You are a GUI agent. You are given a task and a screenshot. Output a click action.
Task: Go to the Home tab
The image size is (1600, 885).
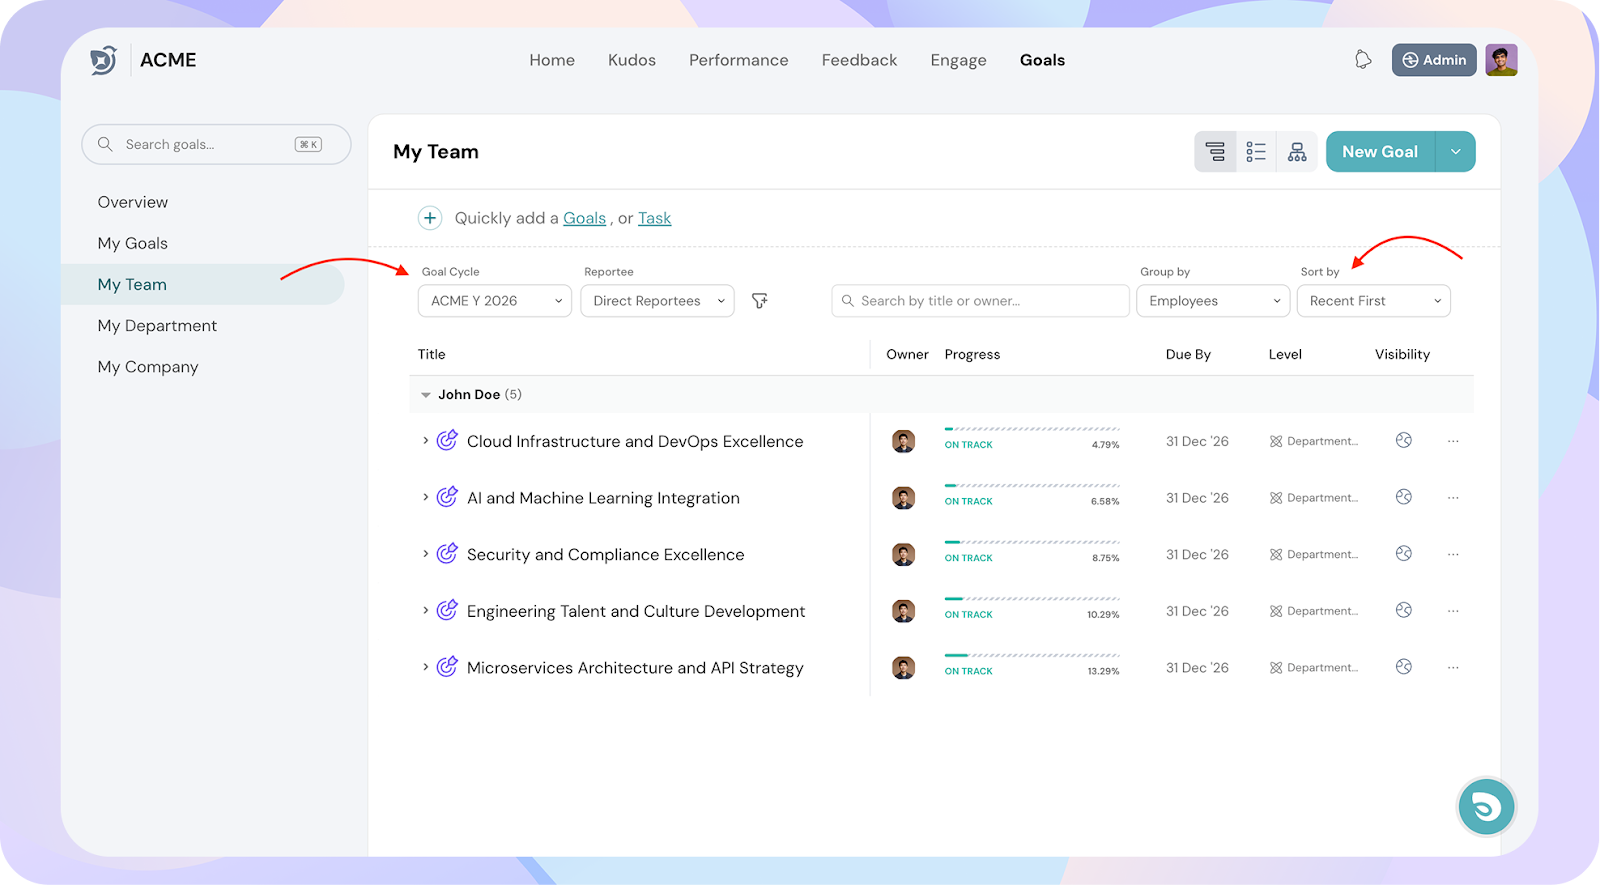[x=552, y=60]
